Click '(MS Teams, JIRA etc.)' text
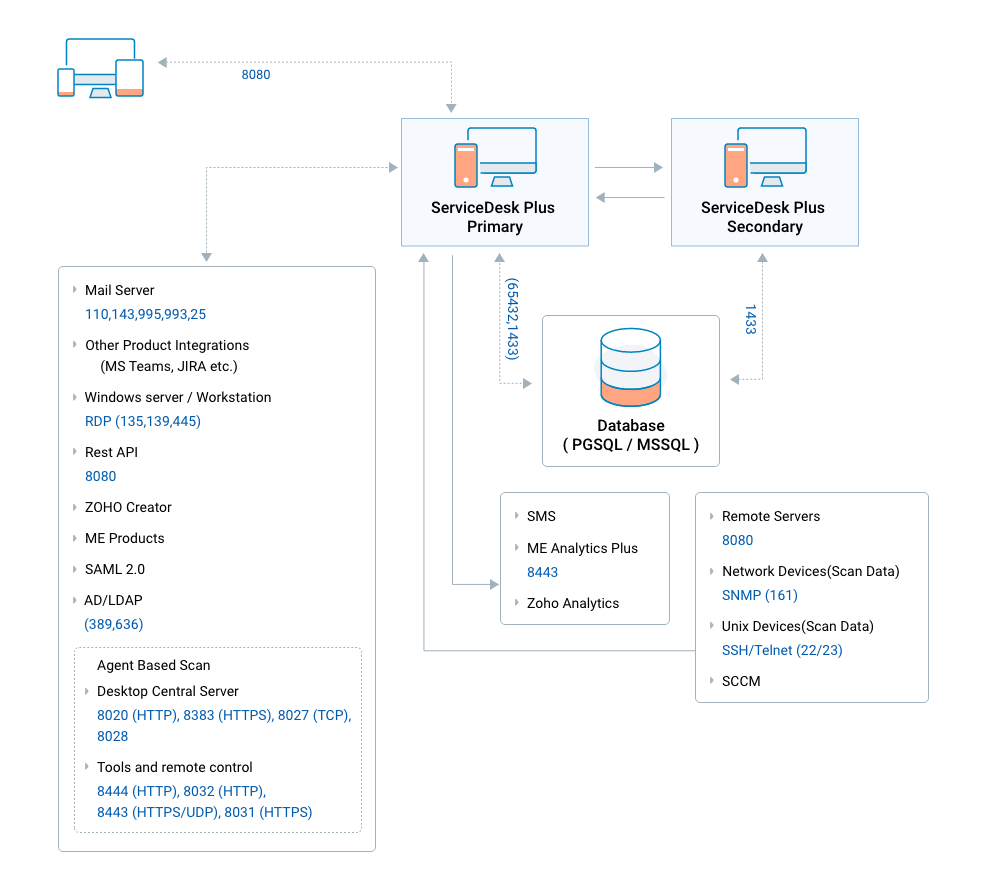The height and width of the screenshot is (872, 1003). (169, 367)
